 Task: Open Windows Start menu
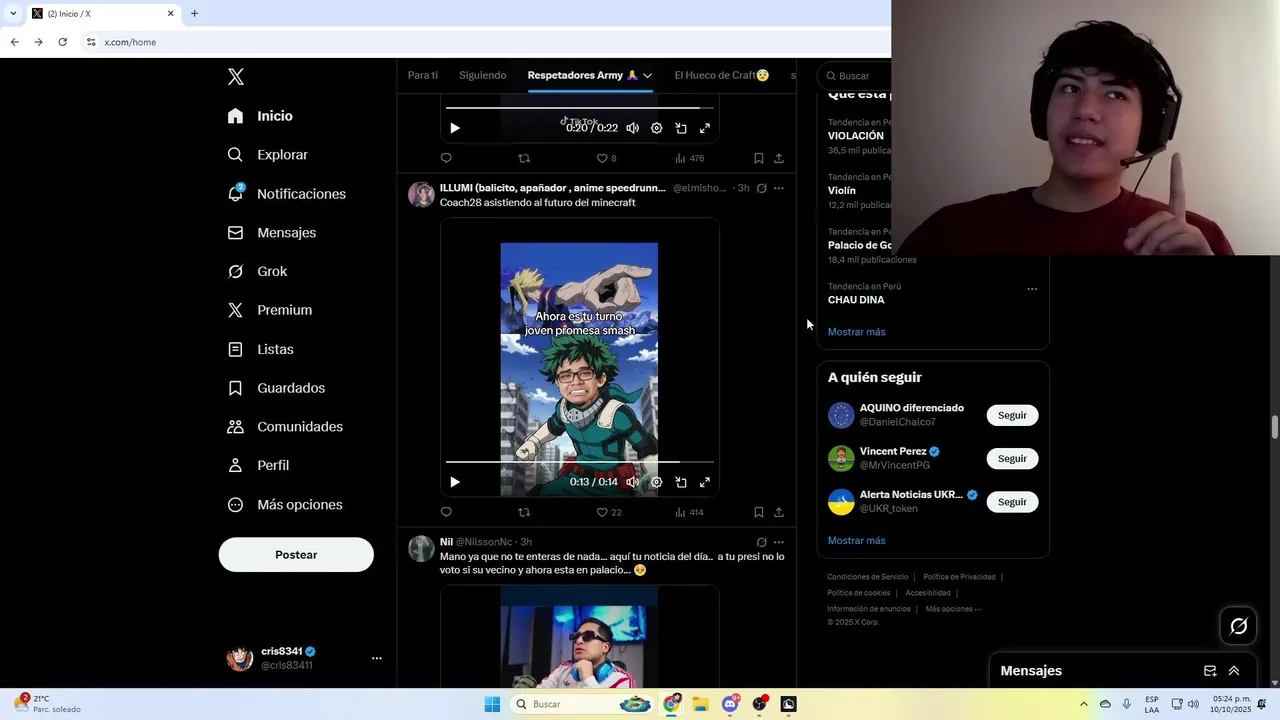click(x=492, y=704)
